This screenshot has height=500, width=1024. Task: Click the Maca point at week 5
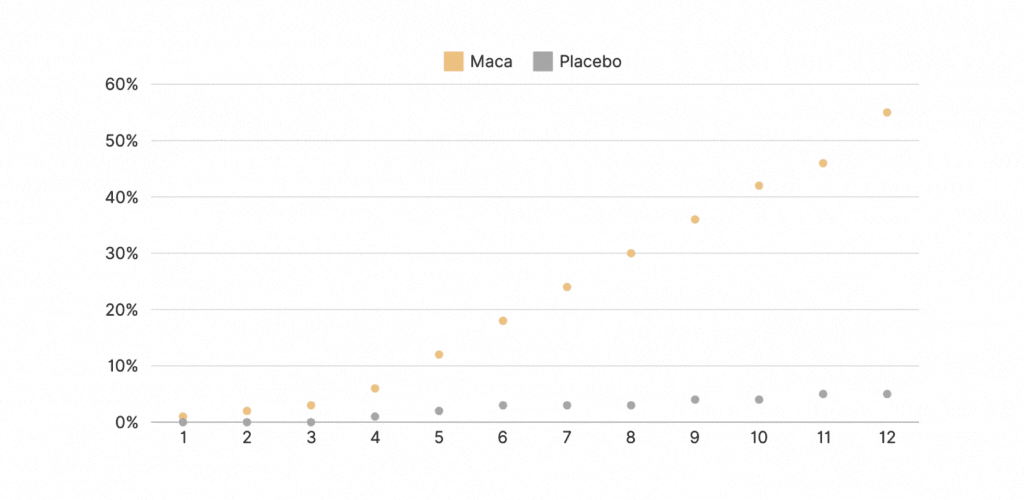pos(439,355)
